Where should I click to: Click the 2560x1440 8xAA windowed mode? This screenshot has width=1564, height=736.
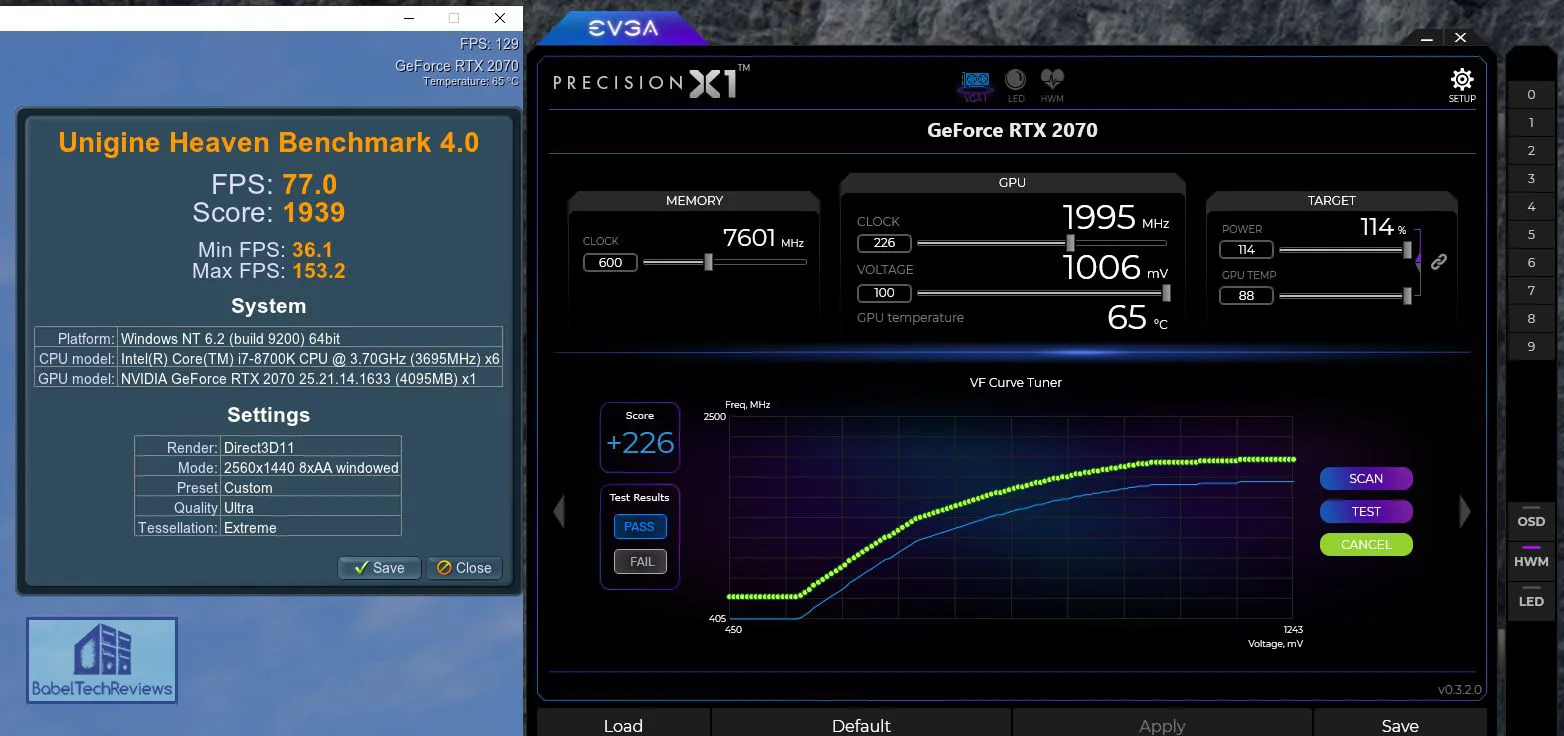coord(311,468)
